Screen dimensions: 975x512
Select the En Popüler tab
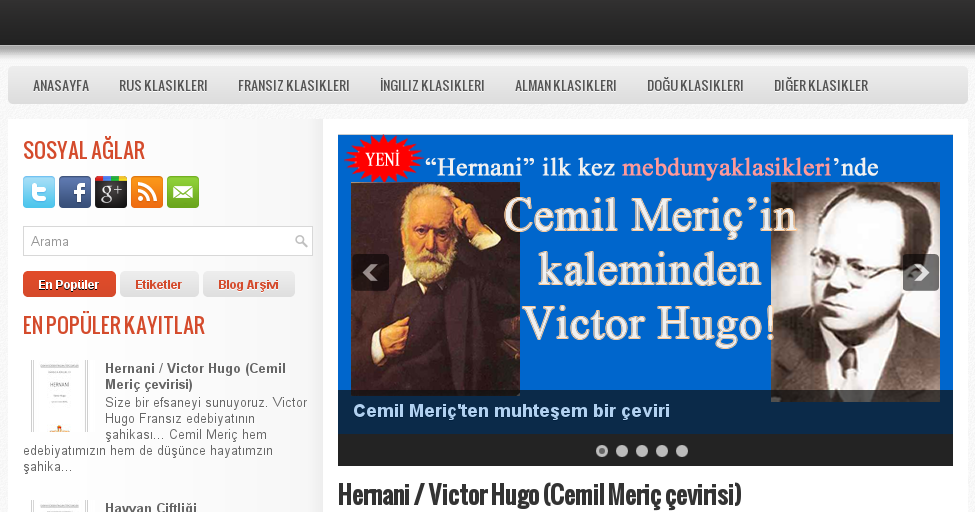tap(69, 284)
